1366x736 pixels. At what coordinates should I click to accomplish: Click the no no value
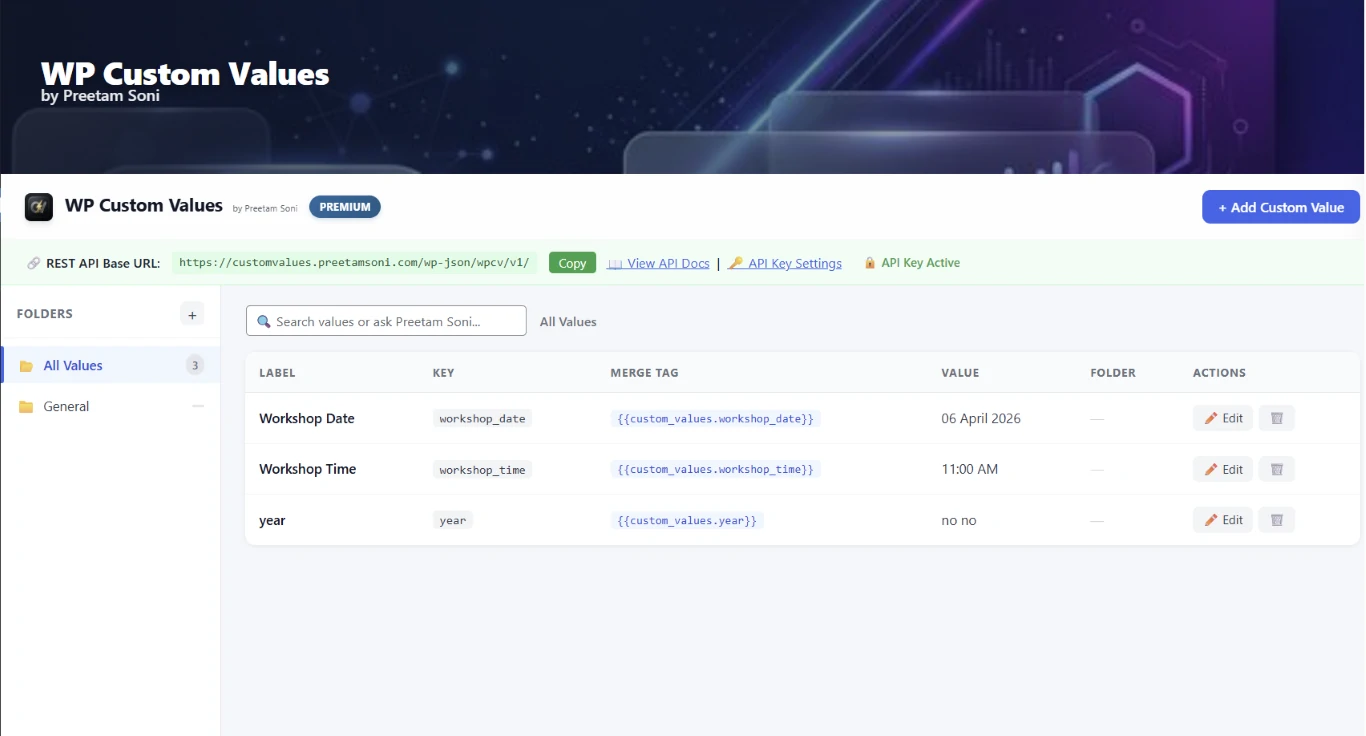(x=959, y=521)
